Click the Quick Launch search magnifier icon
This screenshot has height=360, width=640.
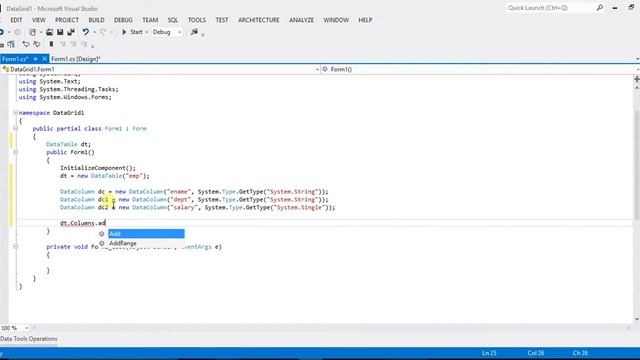(600, 8)
